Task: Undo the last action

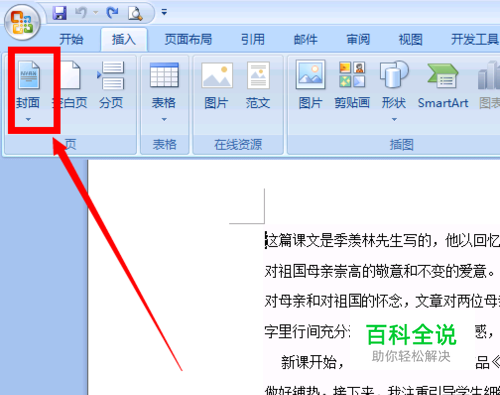Action: pyautogui.click(x=81, y=13)
